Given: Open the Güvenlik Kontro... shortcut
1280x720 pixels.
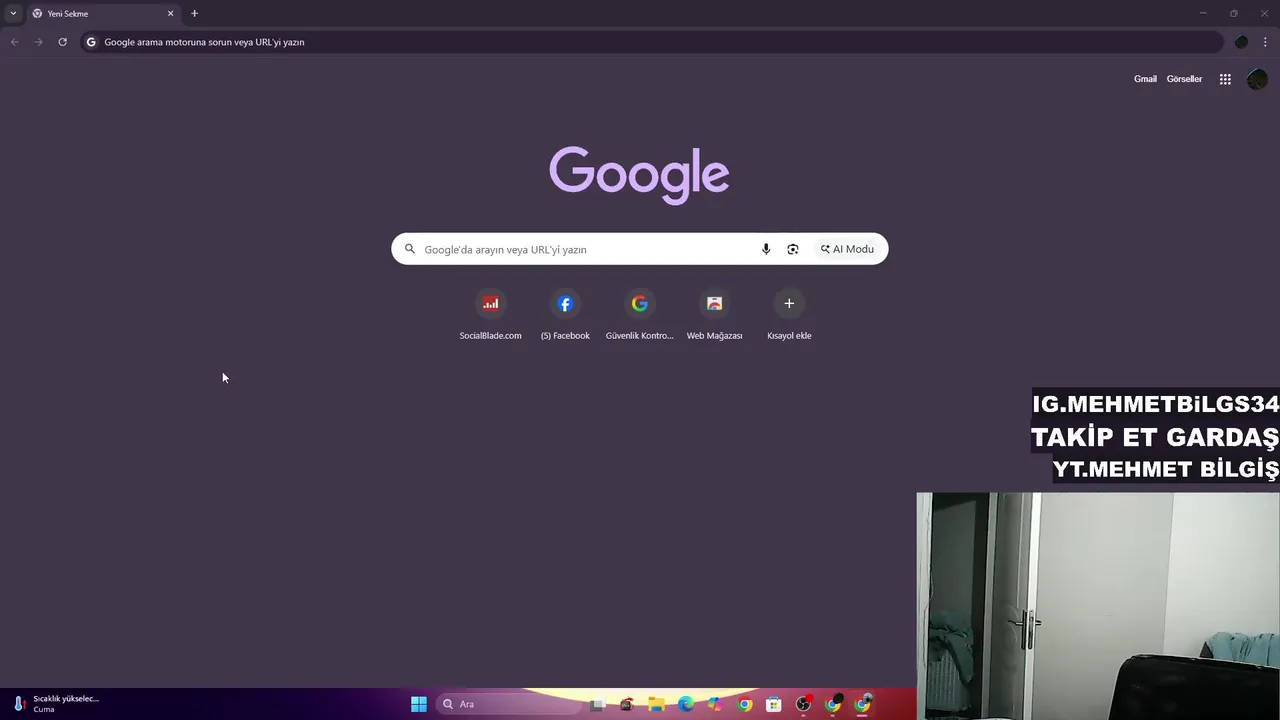Looking at the screenshot, I should [639, 314].
